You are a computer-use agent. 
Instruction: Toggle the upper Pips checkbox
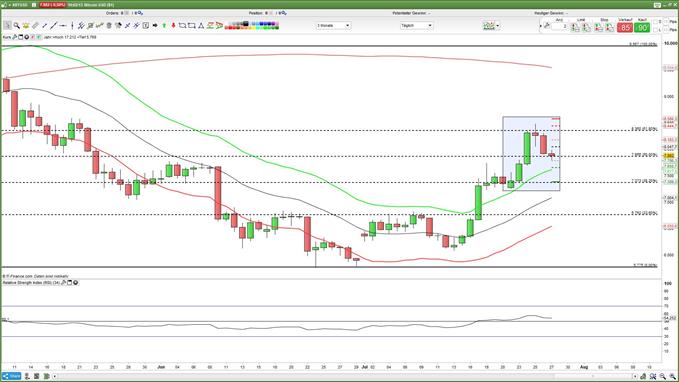[x=666, y=21]
